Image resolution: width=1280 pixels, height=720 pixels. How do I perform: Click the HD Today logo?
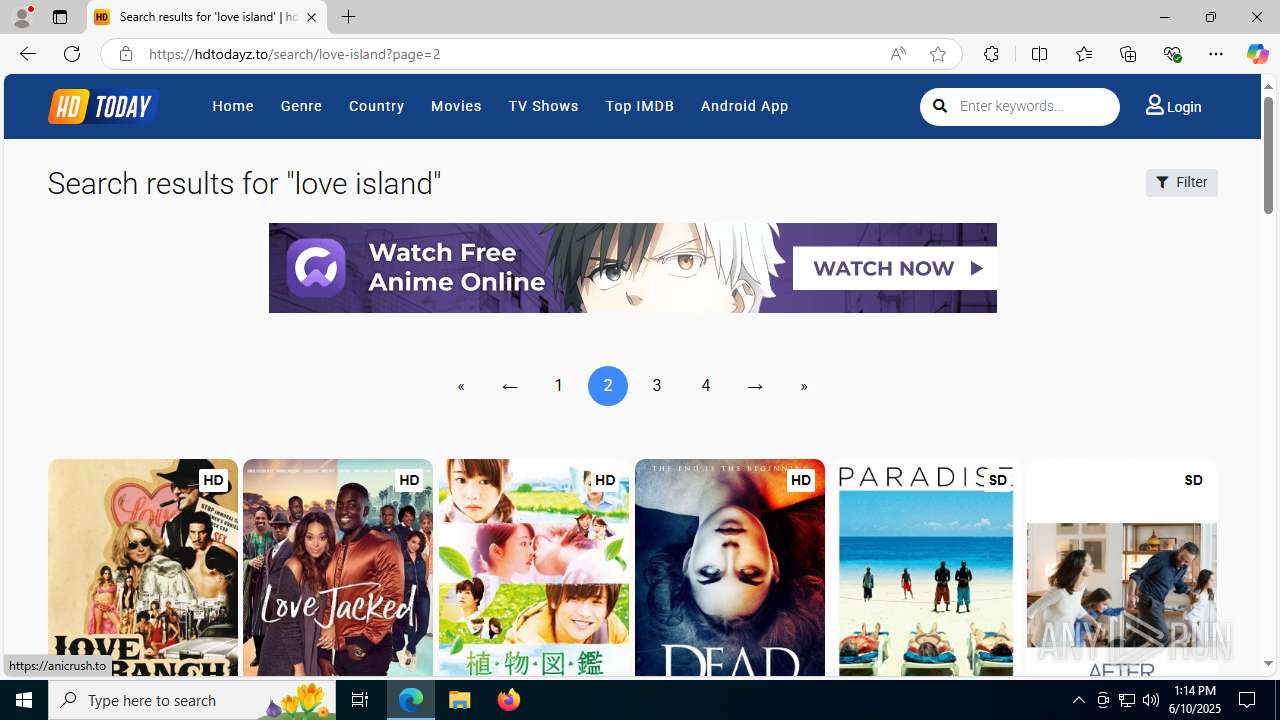pyautogui.click(x=103, y=106)
